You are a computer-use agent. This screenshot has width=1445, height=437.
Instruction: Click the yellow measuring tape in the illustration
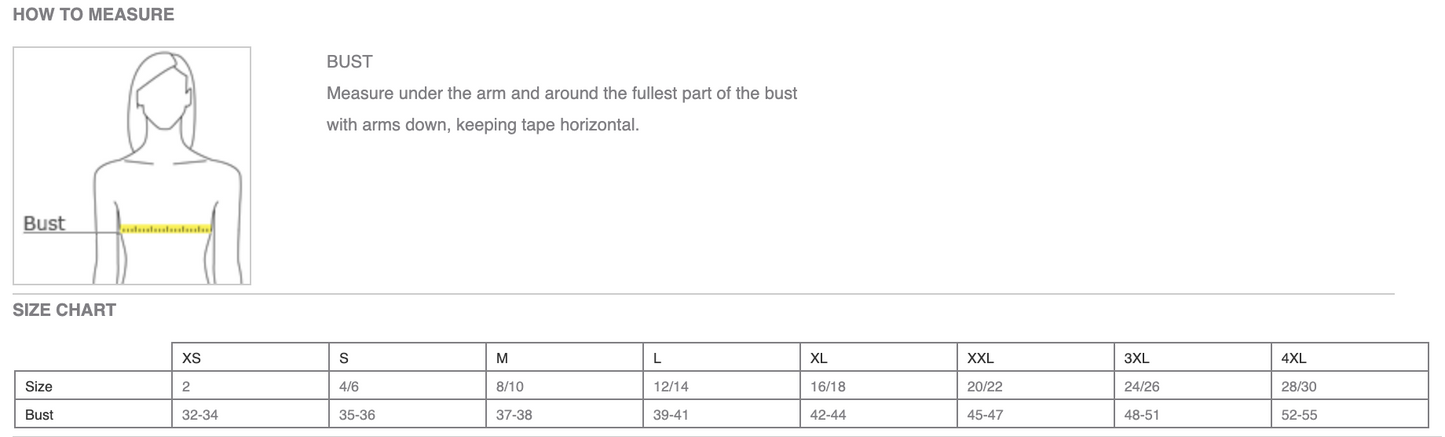click(x=166, y=229)
